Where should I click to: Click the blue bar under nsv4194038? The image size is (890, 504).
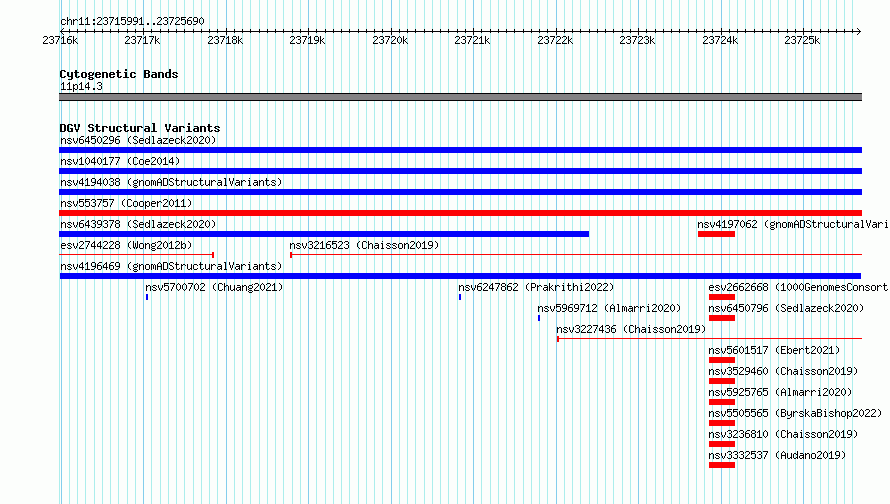tap(460, 192)
